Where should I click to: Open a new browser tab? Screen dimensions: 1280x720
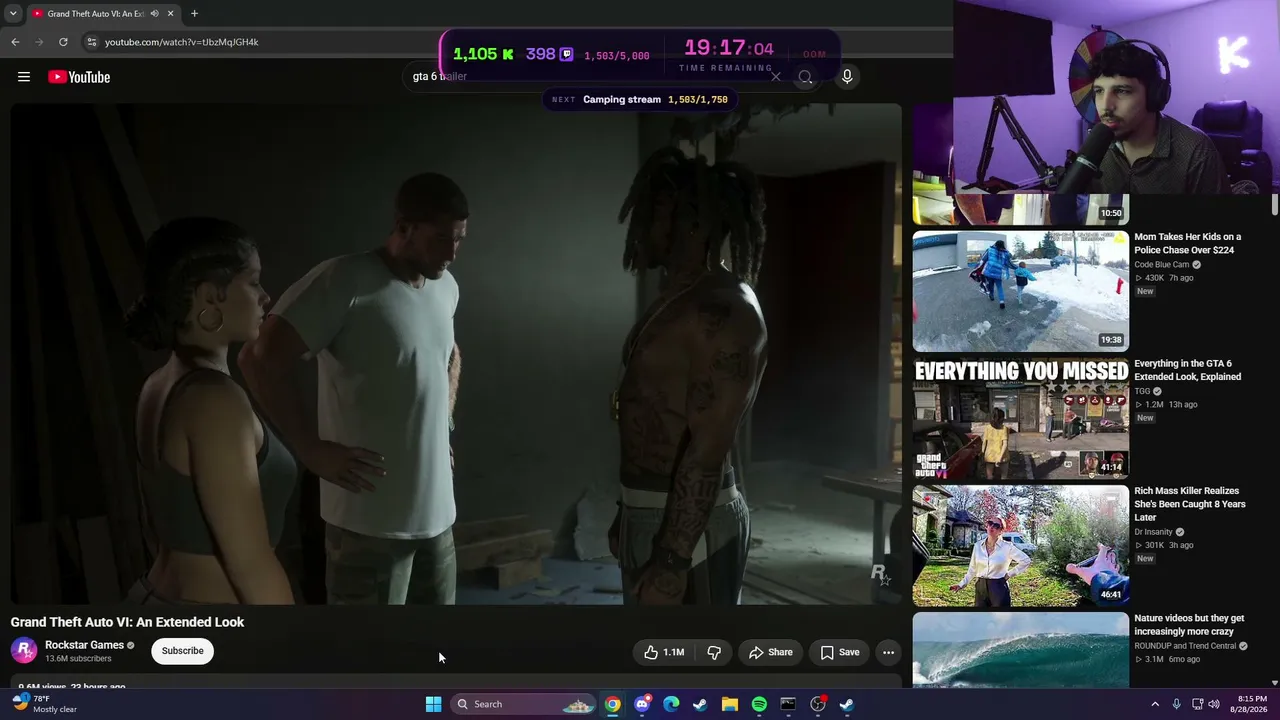(x=194, y=14)
